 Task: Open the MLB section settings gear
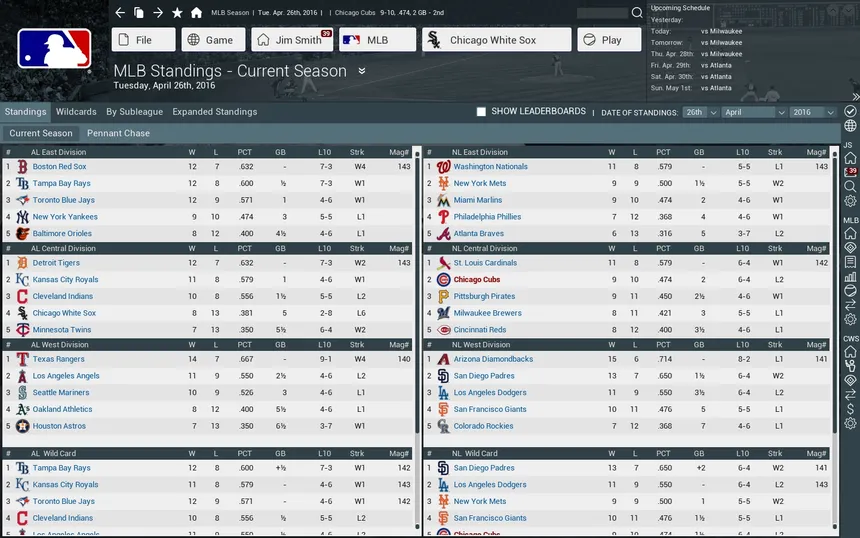(x=850, y=319)
